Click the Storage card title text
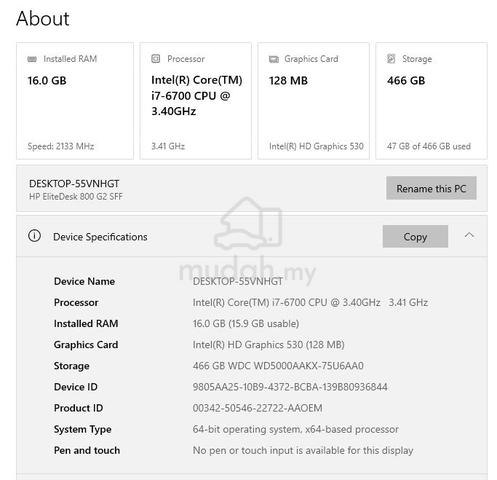497x480 pixels. coord(417,59)
